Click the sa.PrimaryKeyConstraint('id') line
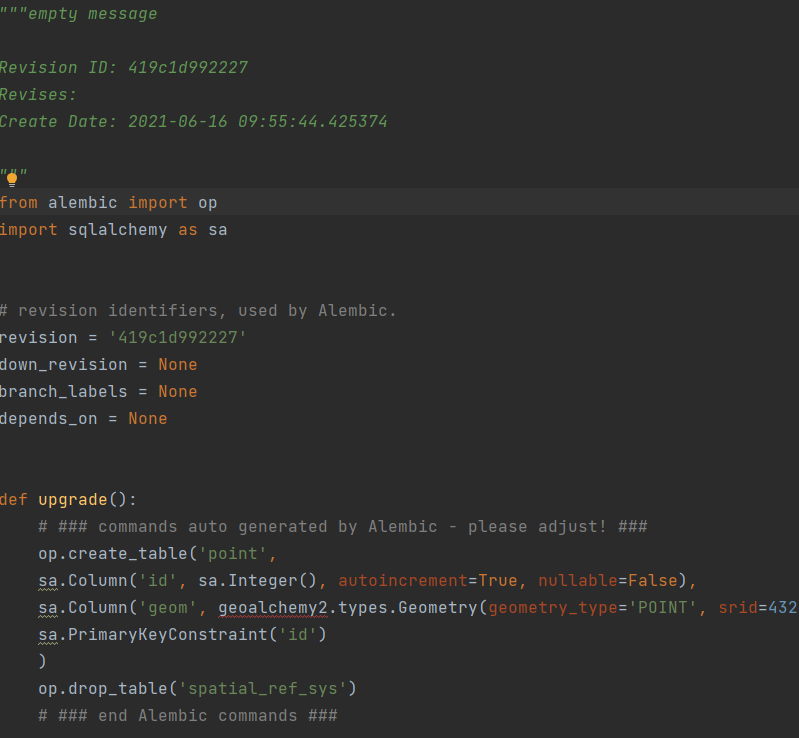This screenshot has height=738, width=799. [182, 635]
